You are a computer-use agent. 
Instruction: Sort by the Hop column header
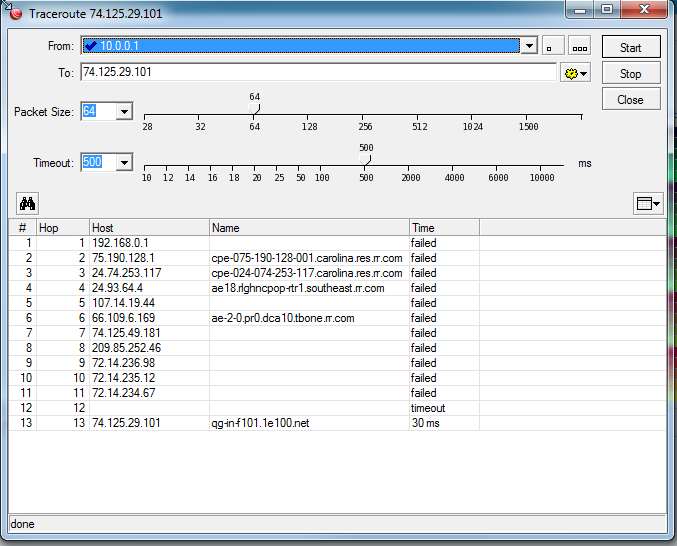click(63, 227)
